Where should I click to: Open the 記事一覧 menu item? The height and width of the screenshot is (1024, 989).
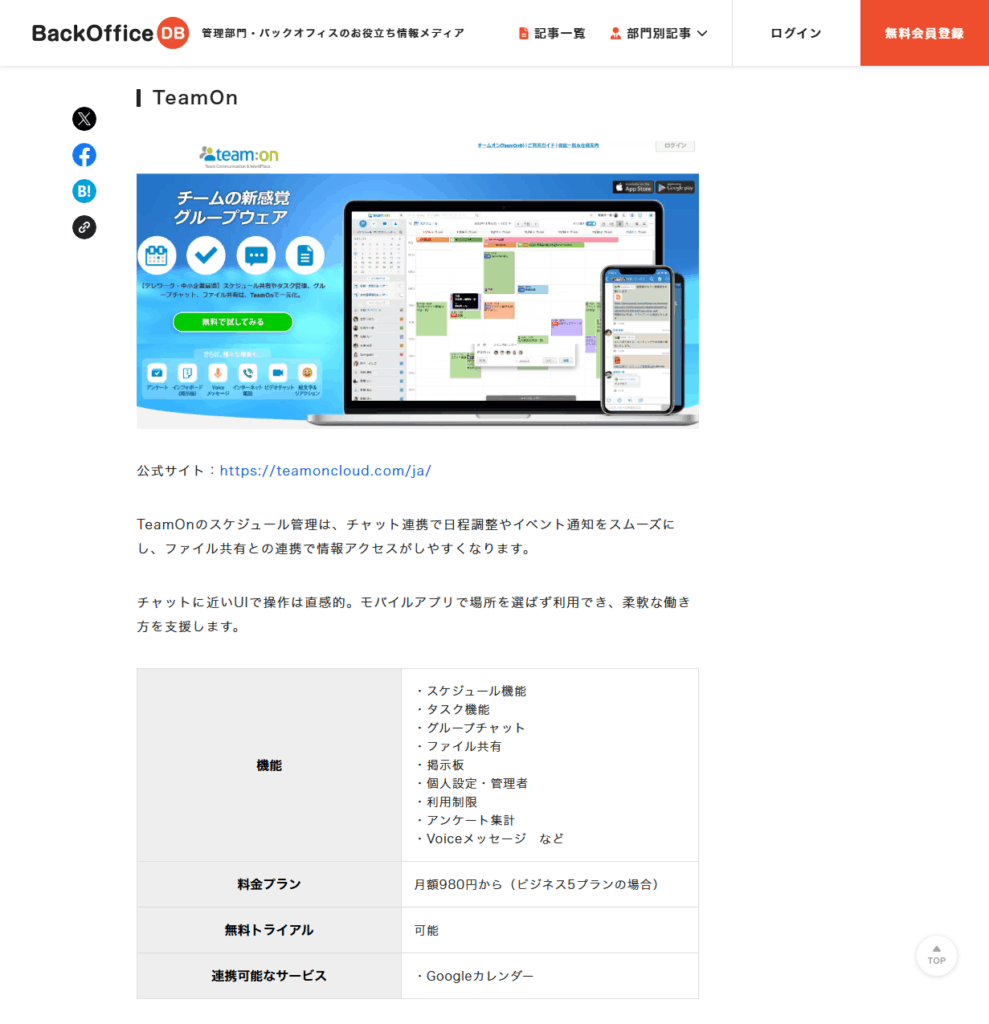[552, 33]
